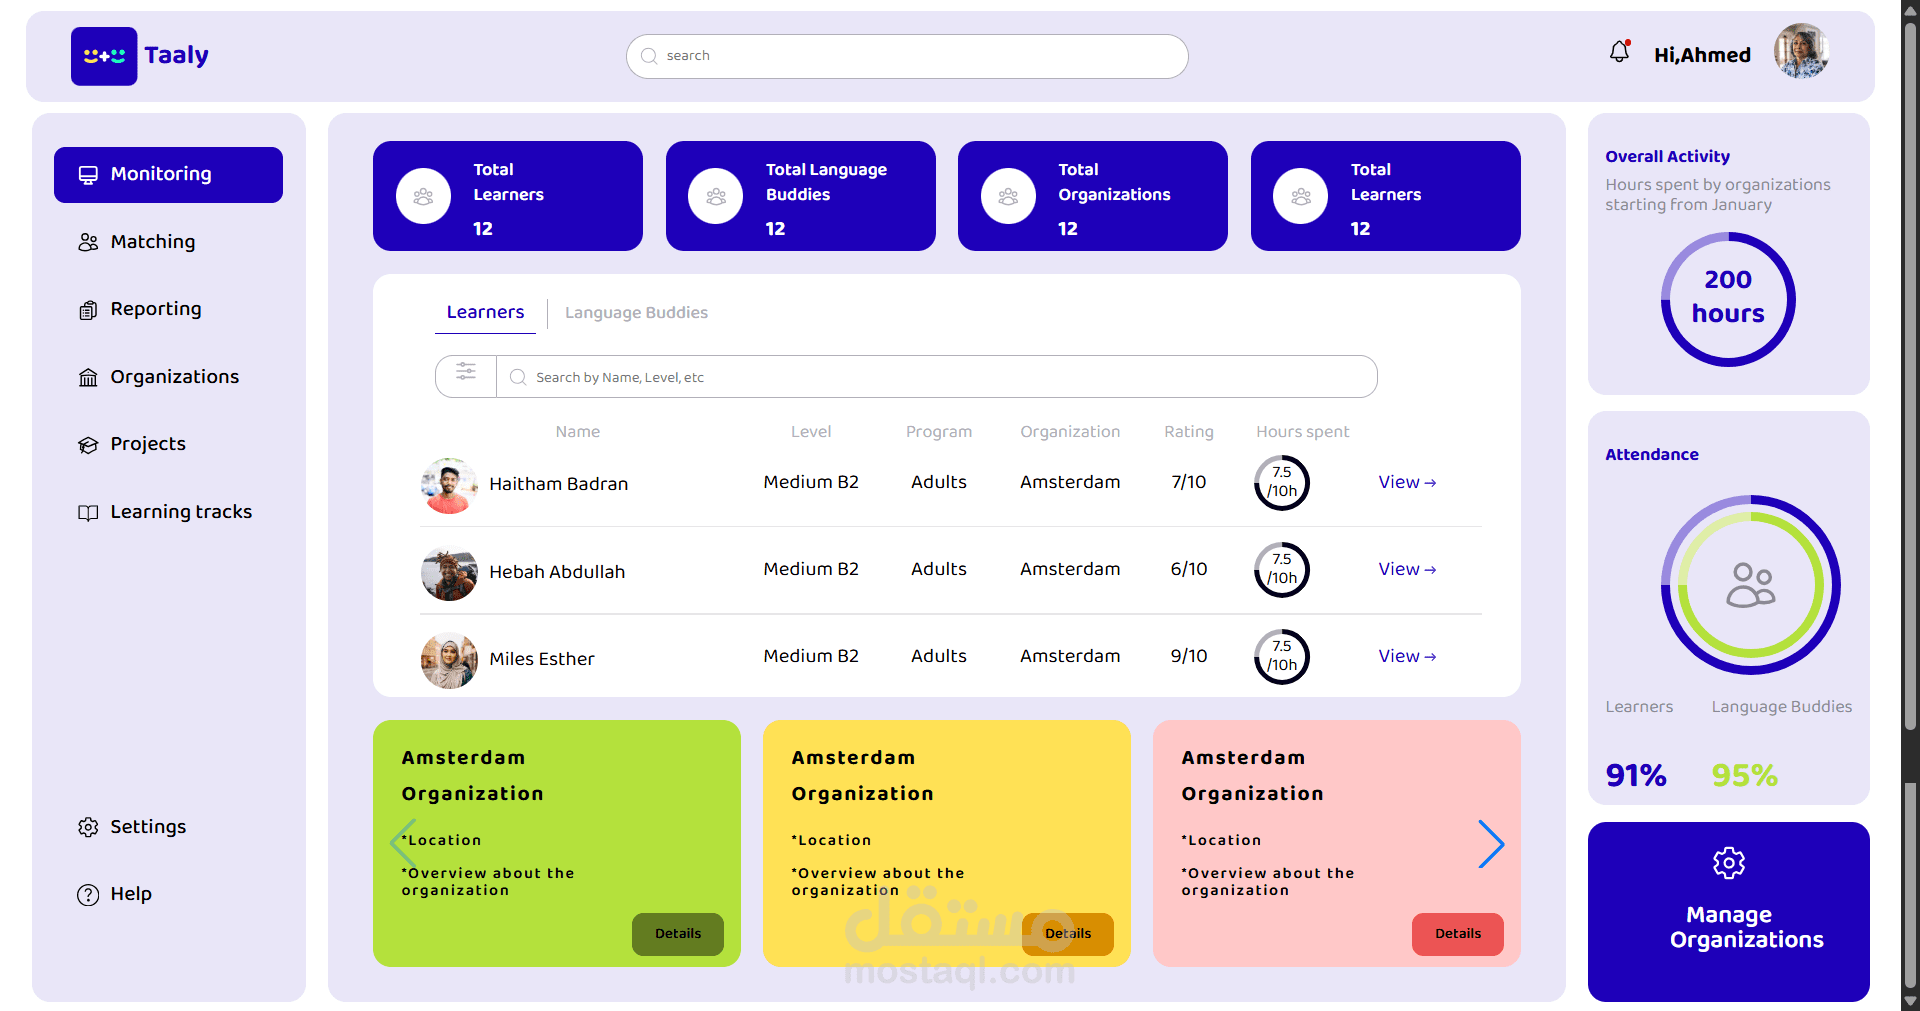Open the notification bell

coord(1618,51)
